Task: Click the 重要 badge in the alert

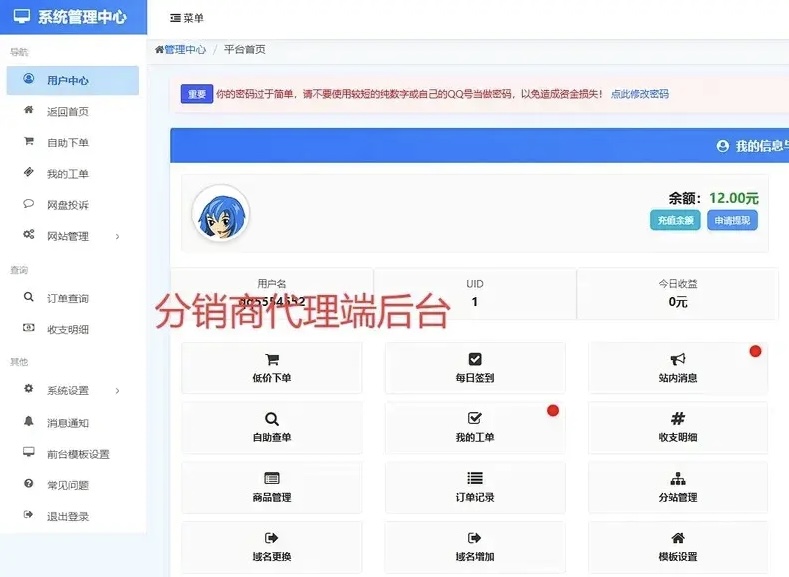Action: tap(197, 94)
